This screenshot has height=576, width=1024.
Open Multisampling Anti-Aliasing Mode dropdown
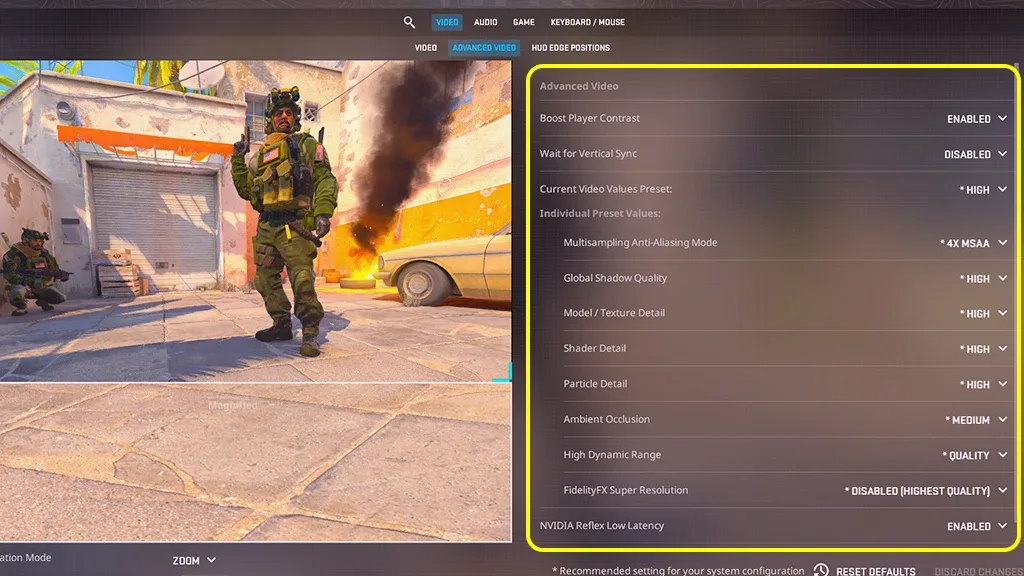pyautogui.click(x=973, y=243)
